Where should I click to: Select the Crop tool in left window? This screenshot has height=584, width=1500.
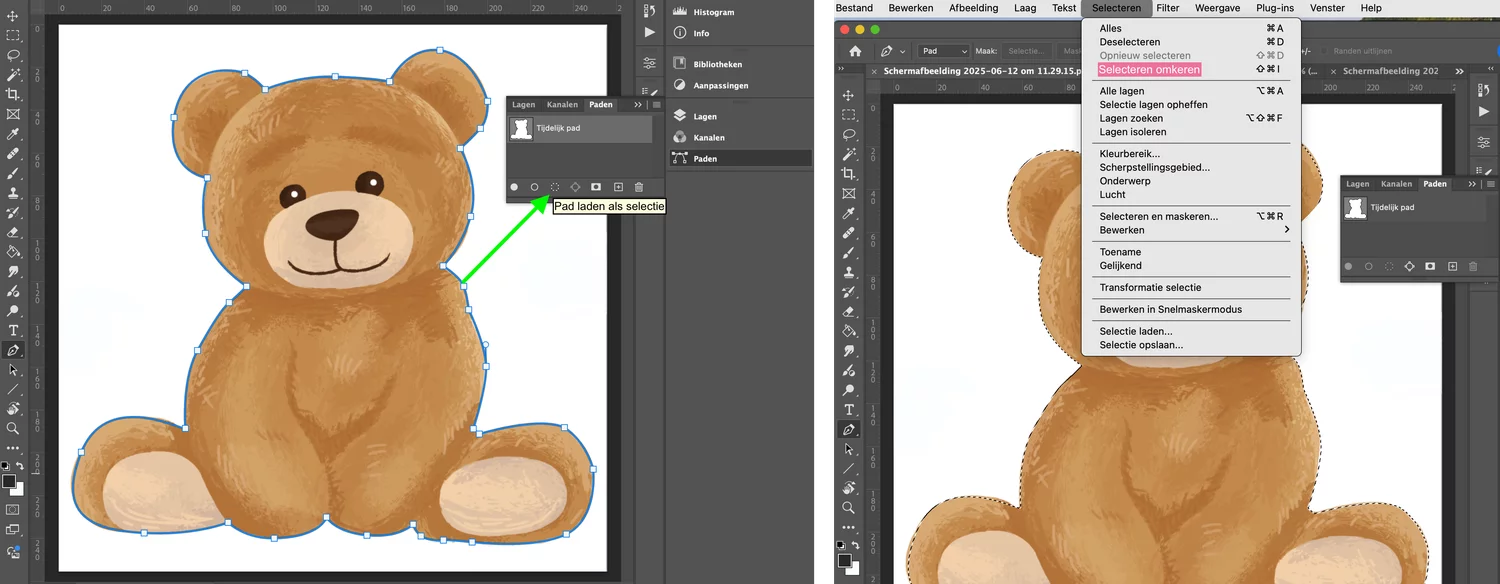(x=13, y=95)
